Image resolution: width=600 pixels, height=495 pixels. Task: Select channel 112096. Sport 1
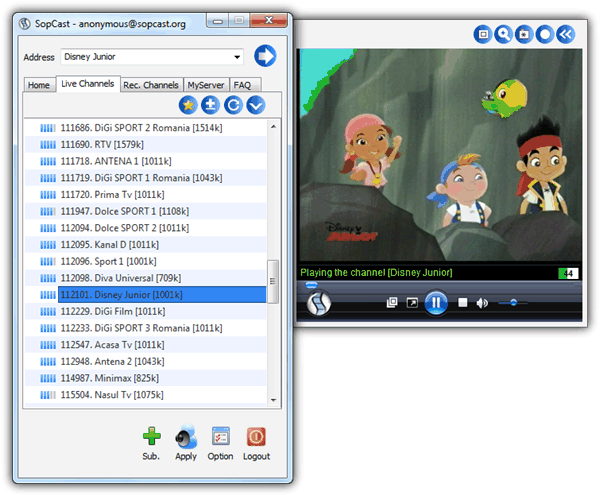(145, 261)
